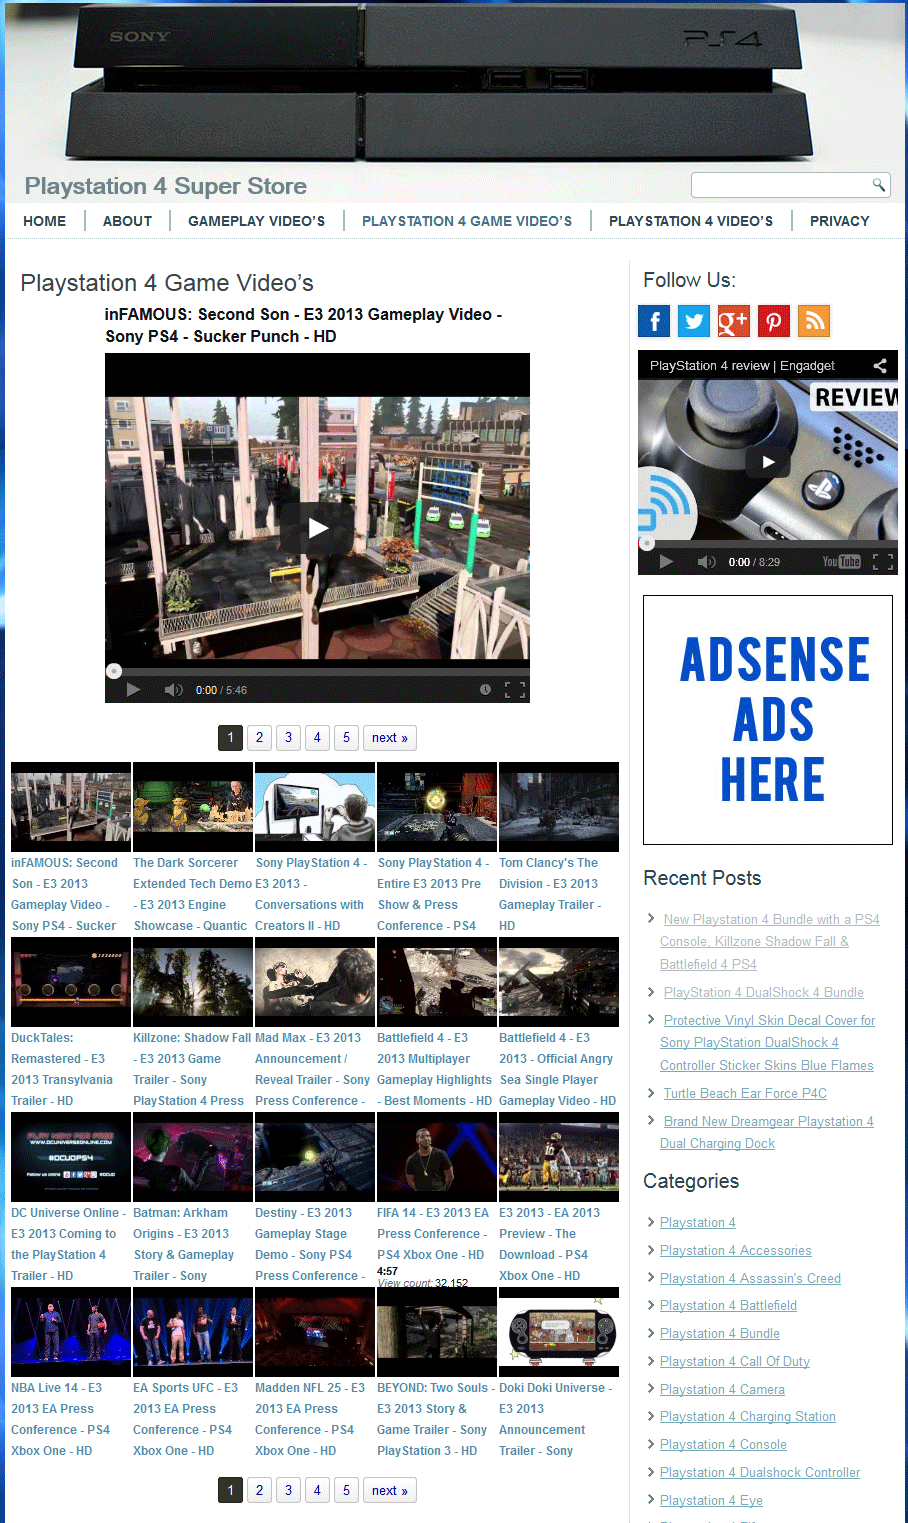Open The Dark Sorcerer video thumbnail
Screen dimensions: 908x1523
193,807
